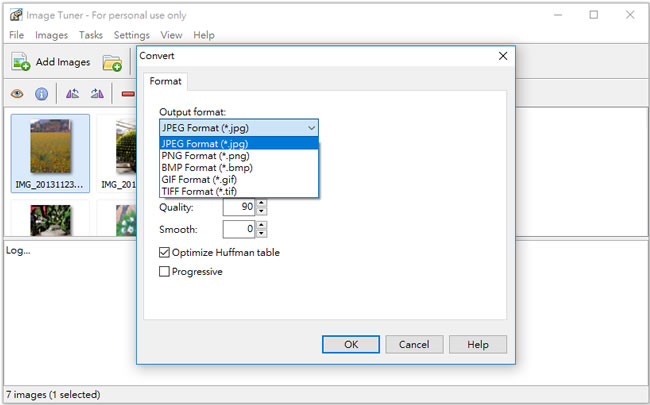Open the File menu
650x405 pixels.
(17, 35)
